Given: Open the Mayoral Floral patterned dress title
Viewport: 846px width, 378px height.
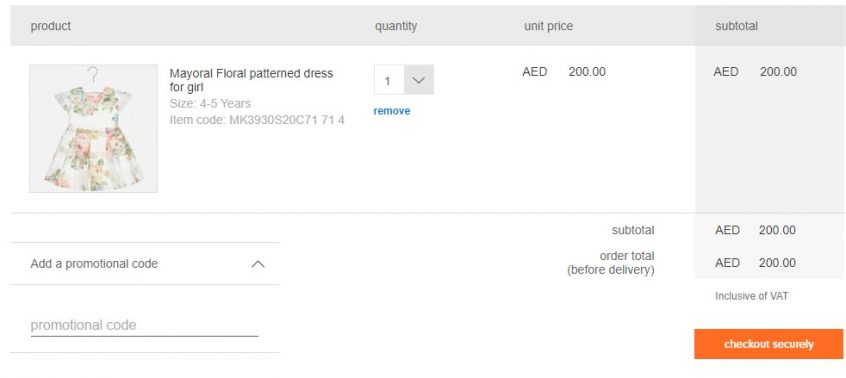Looking at the screenshot, I should pyautogui.click(x=251, y=80).
